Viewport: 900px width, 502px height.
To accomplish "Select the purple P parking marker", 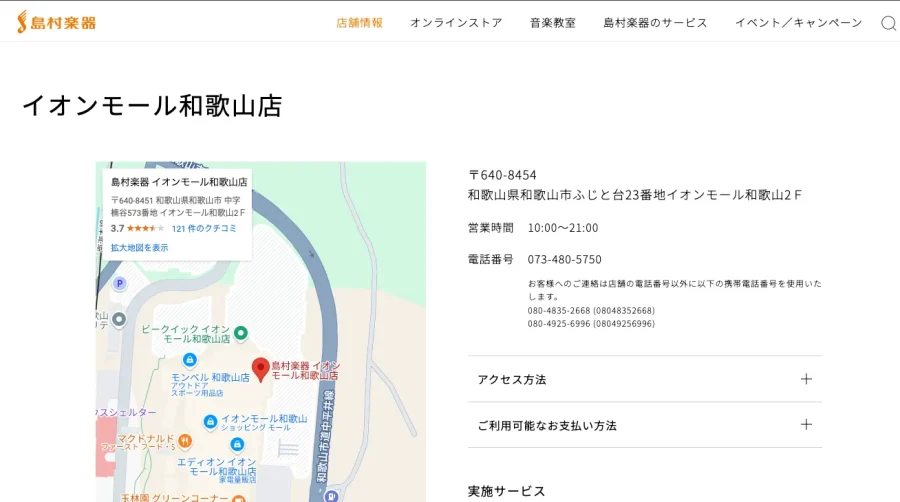I will 119,283.
